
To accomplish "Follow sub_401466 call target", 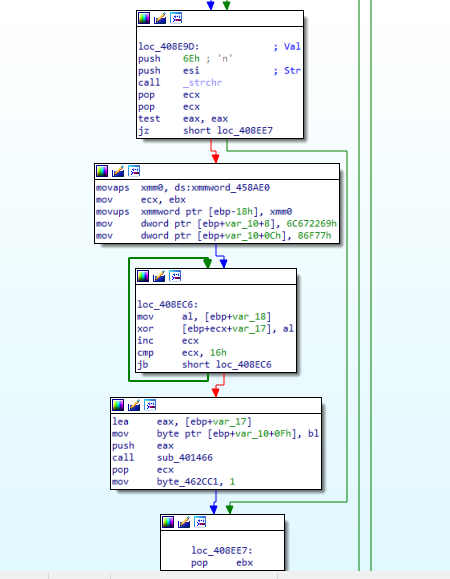I will tap(185, 458).
